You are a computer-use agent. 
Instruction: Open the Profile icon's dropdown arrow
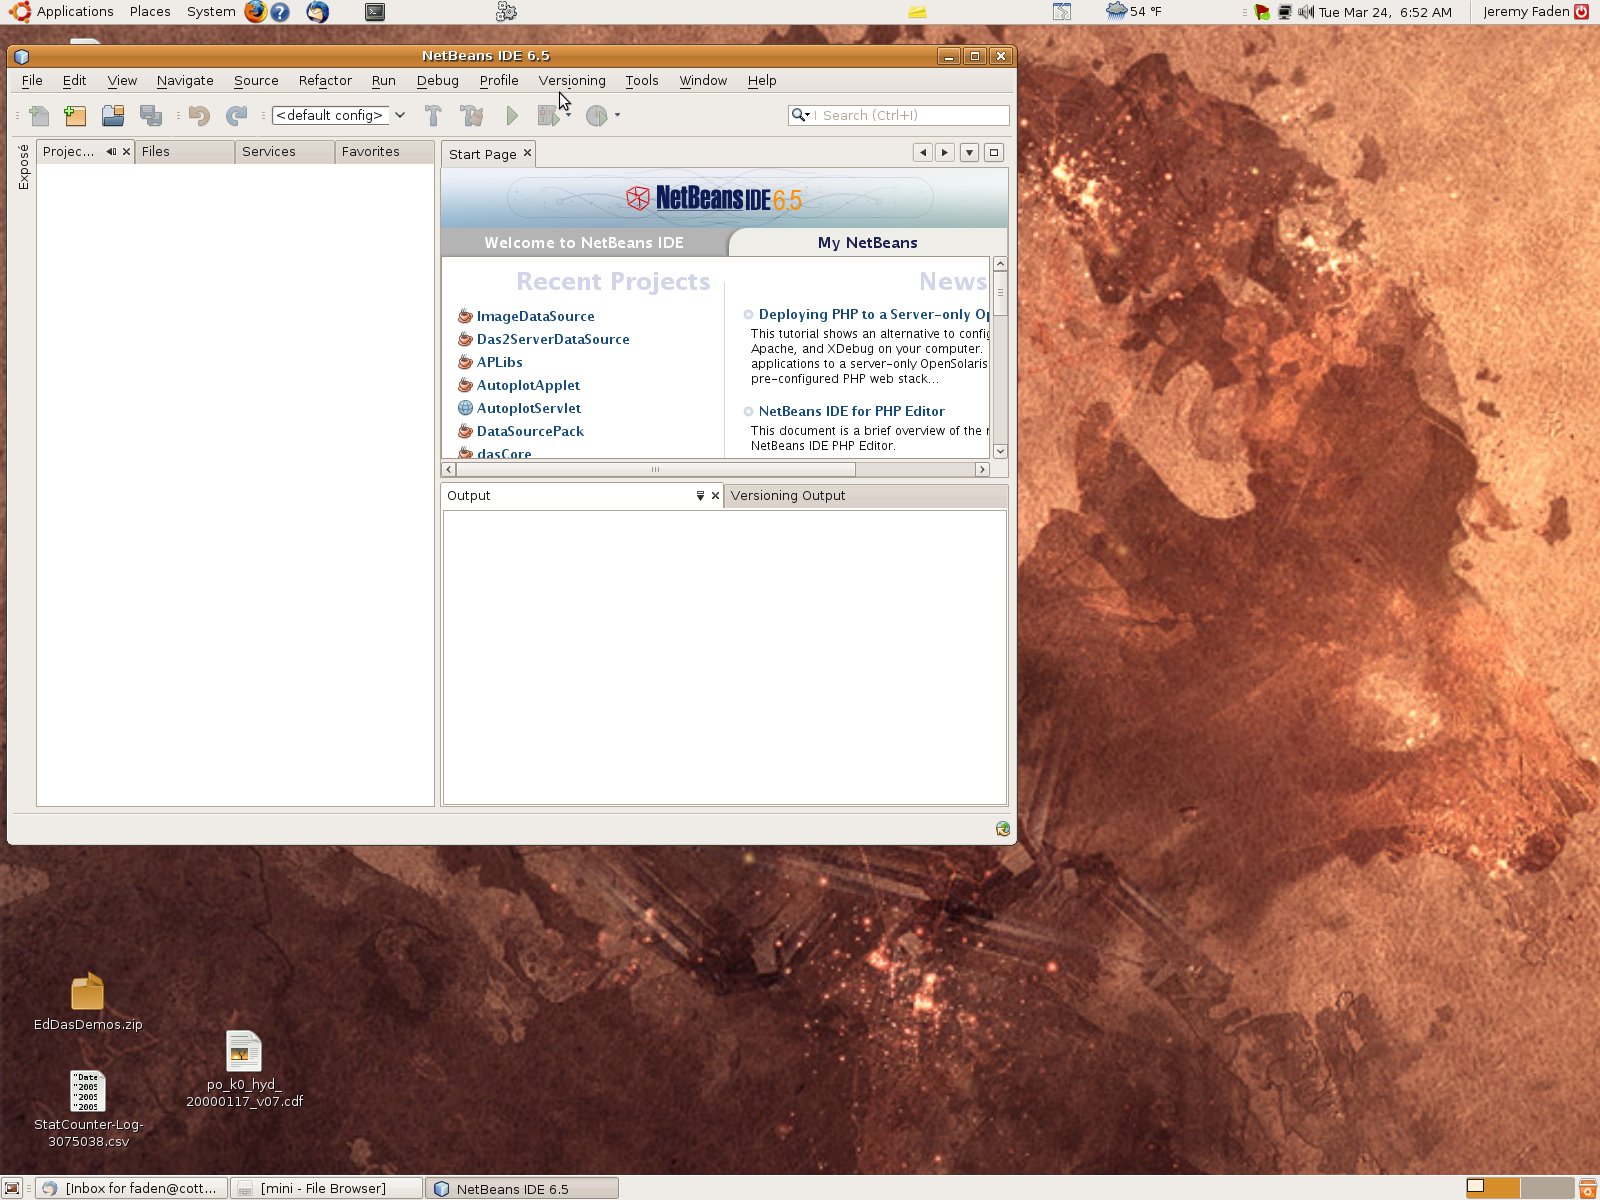[617, 114]
